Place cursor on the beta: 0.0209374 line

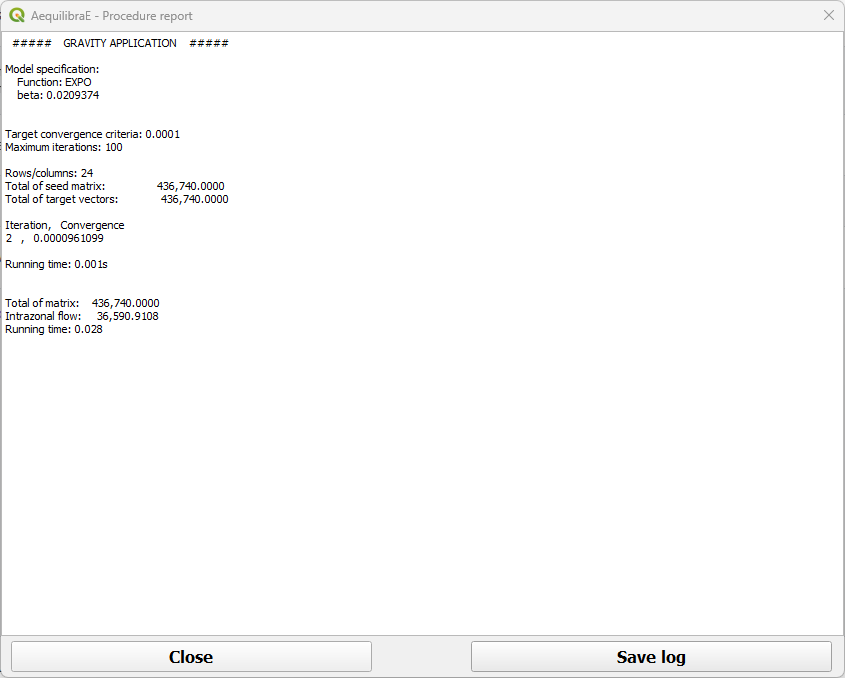(58, 96)
